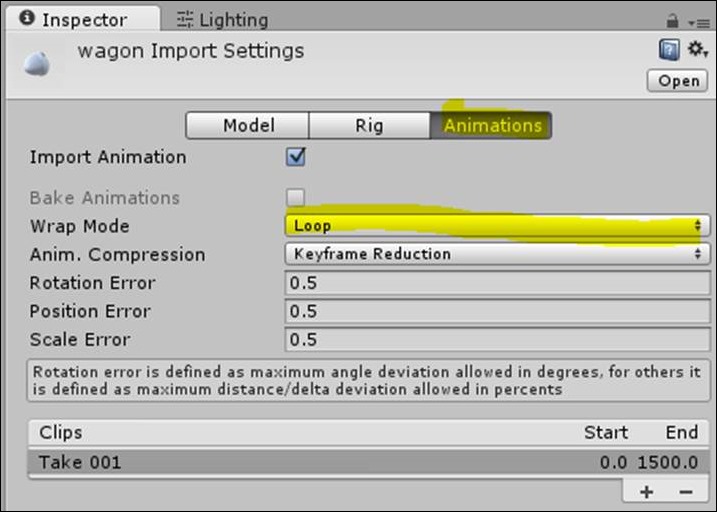Screen dimensions: 717x512
Task: Open the panel options menu icon
Action: click(x=699, y=23)
